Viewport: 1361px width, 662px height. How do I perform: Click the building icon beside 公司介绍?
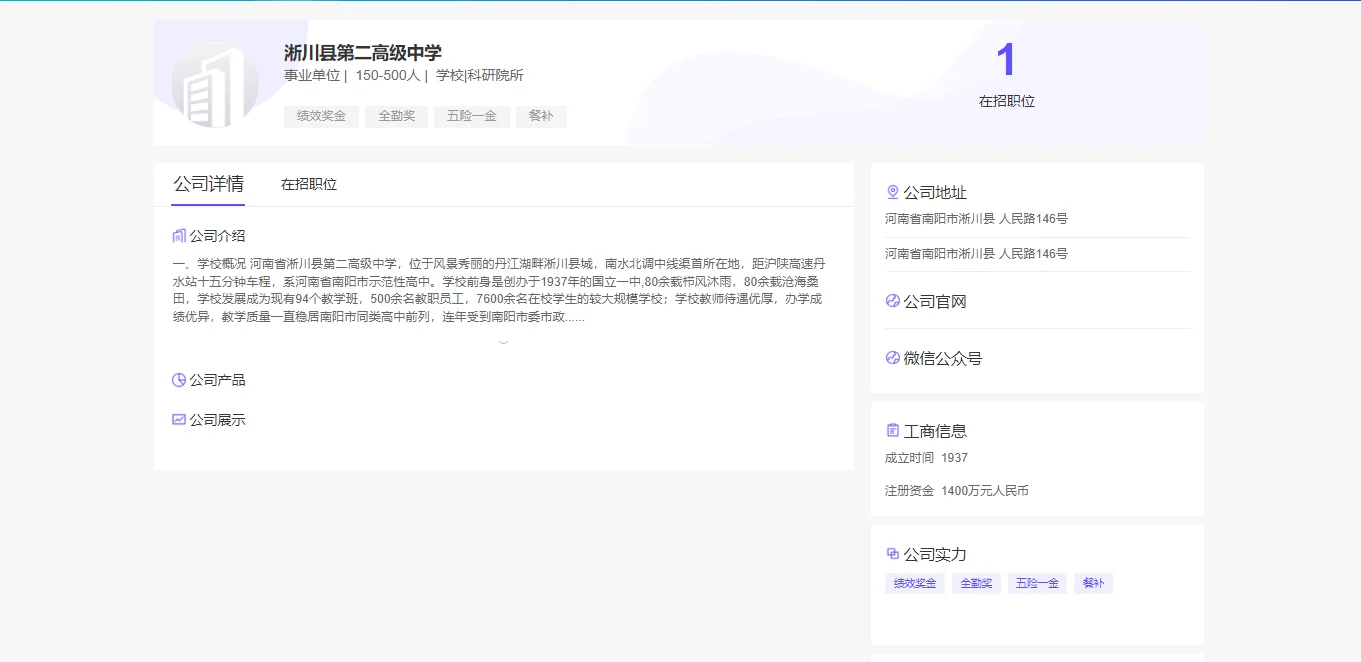pyautogui.click(x=178, y=235)
